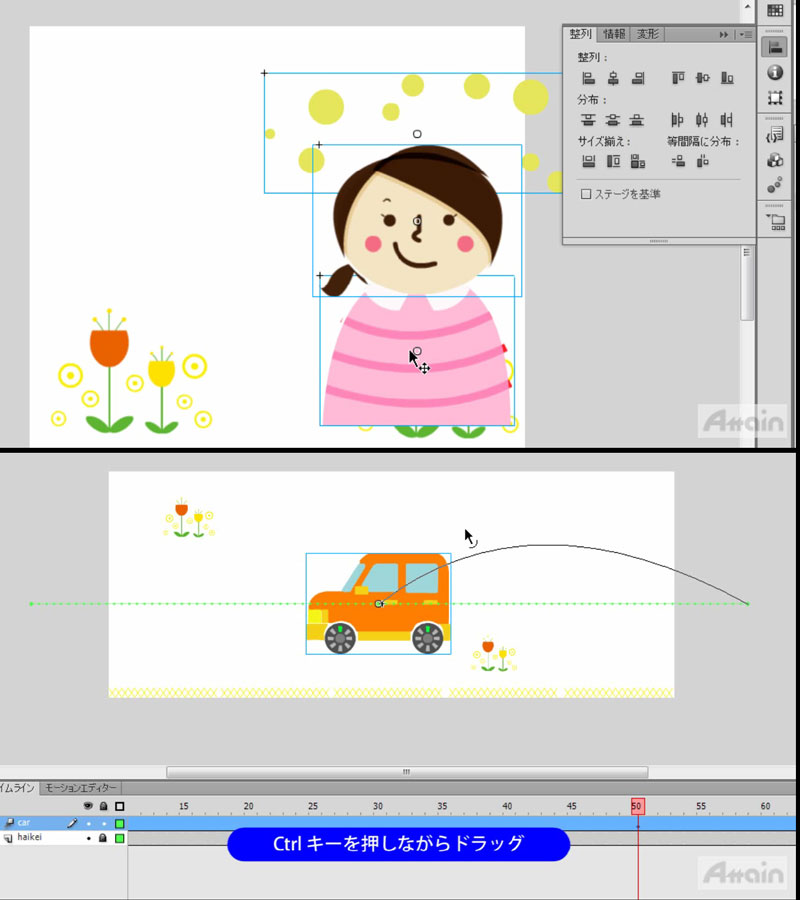Click space evenly vertically icon
Screen dimensions: 800x900
tap(678, 161)
